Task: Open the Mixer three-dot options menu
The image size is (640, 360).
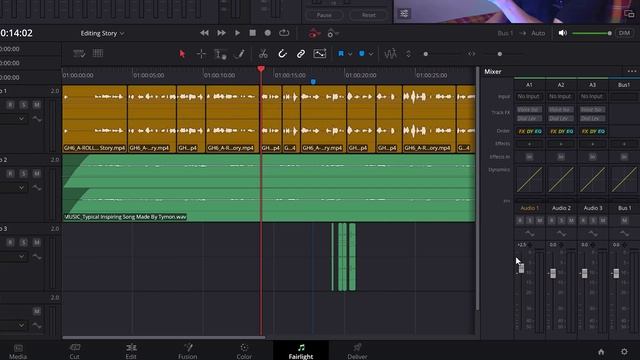Action: [x=632, y=71]
